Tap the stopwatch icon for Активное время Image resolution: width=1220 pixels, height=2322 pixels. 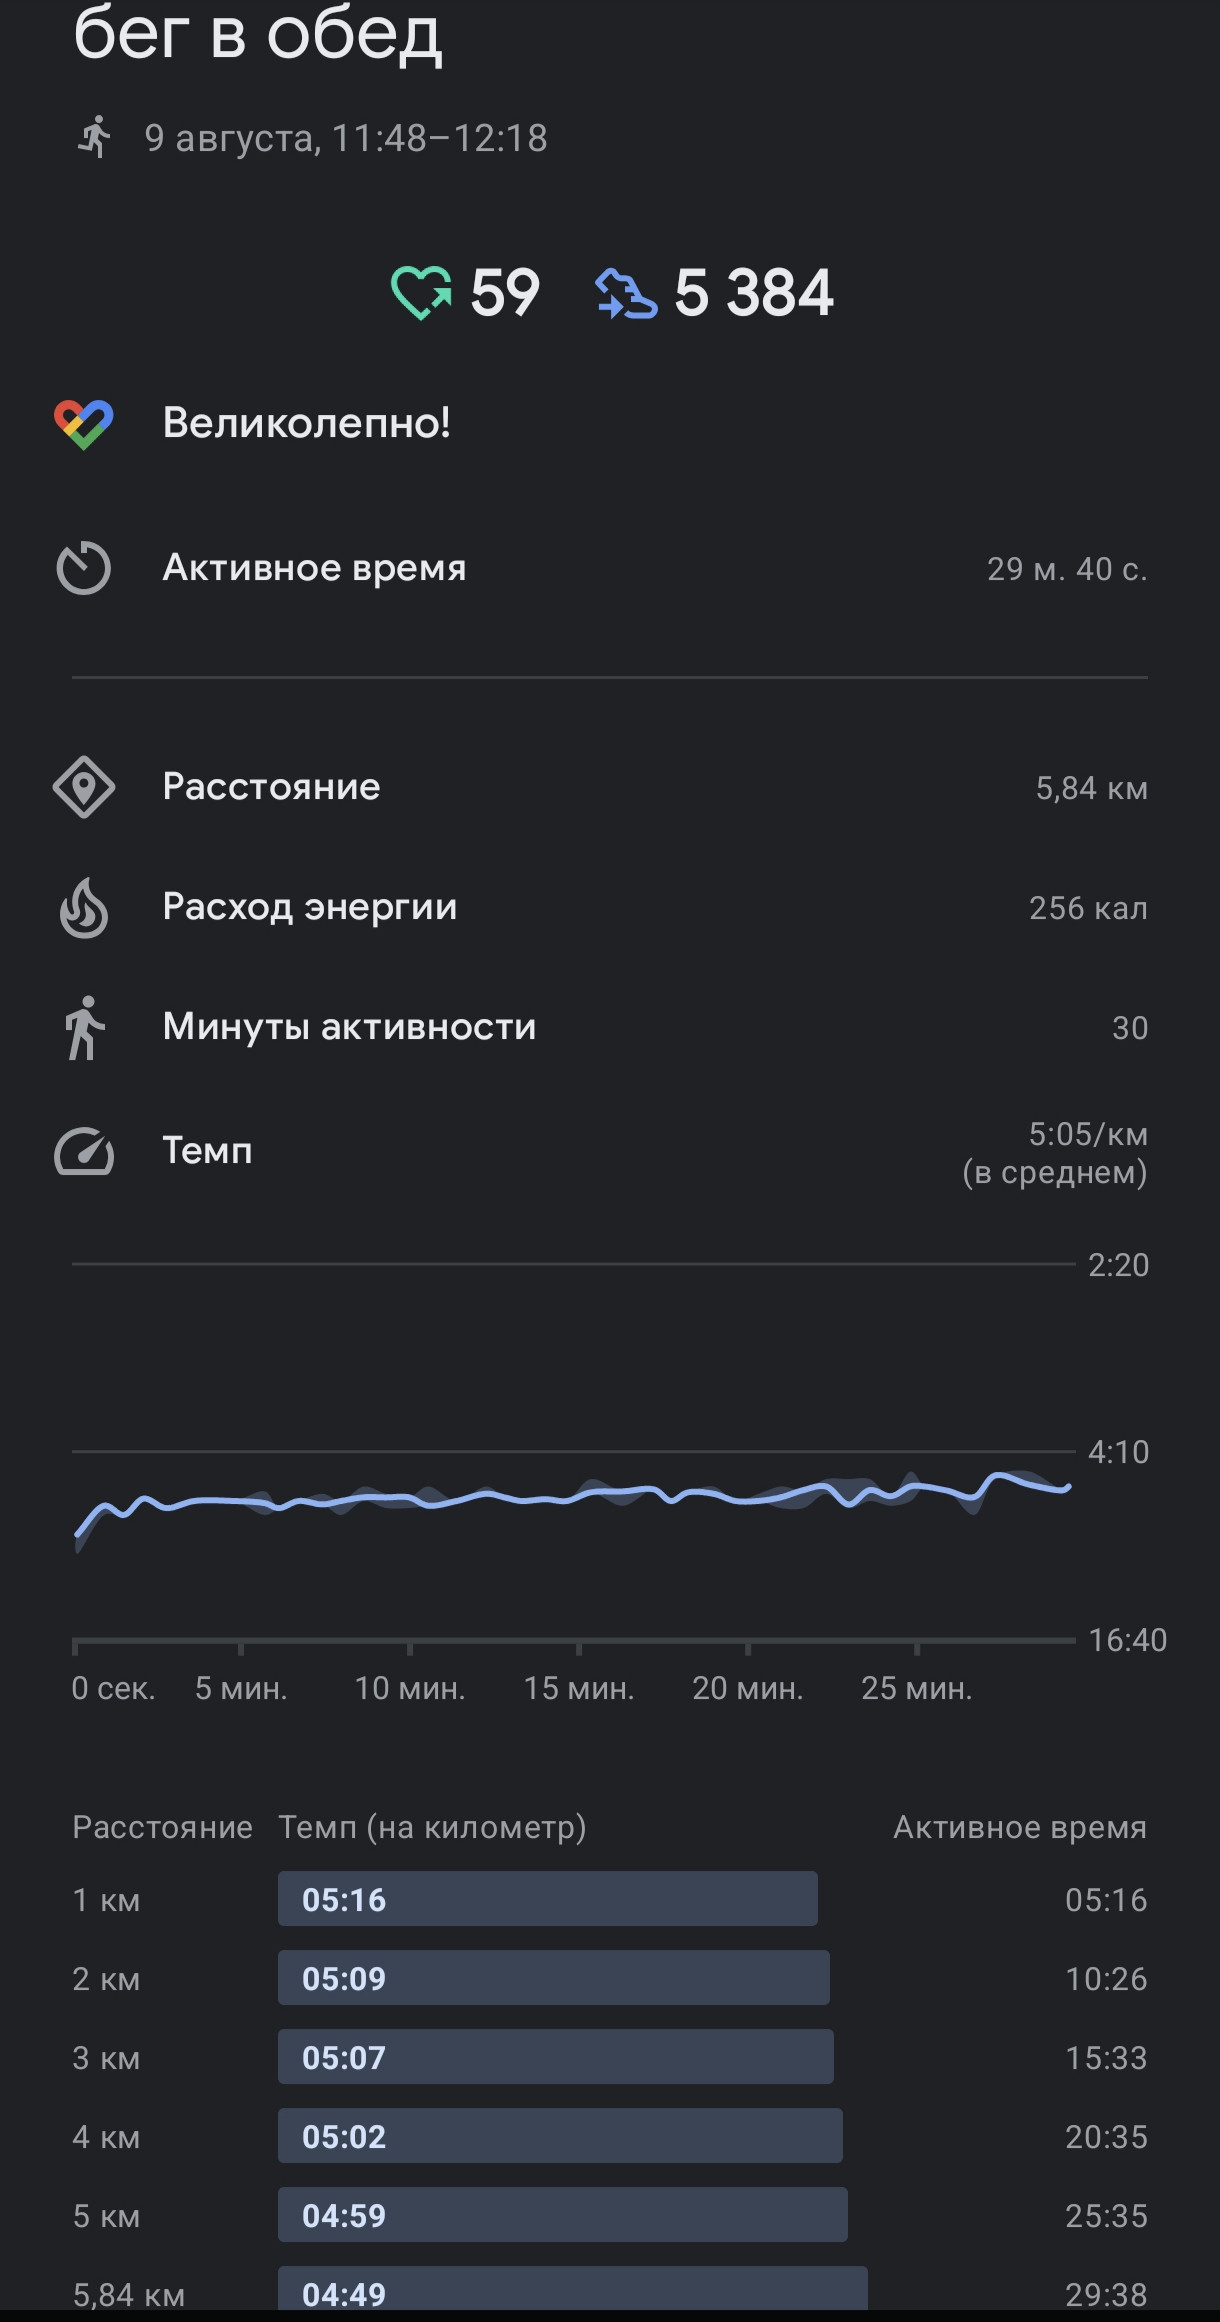coord(84,568)
